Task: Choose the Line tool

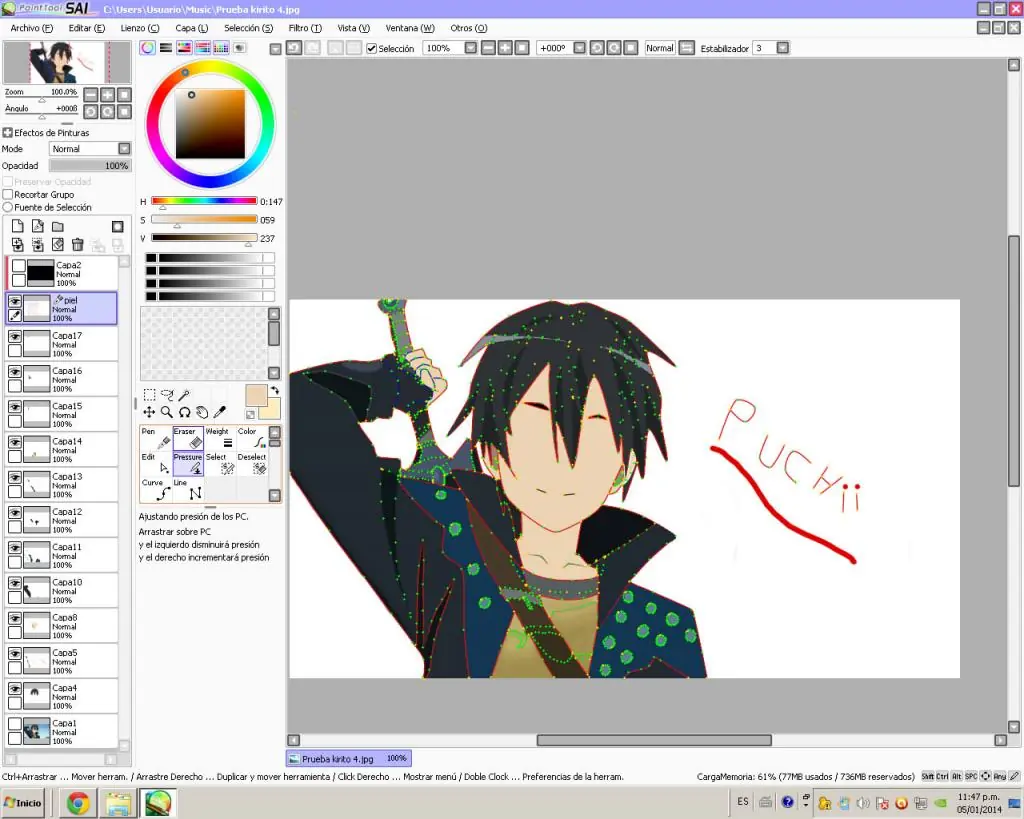Action: 188,490
